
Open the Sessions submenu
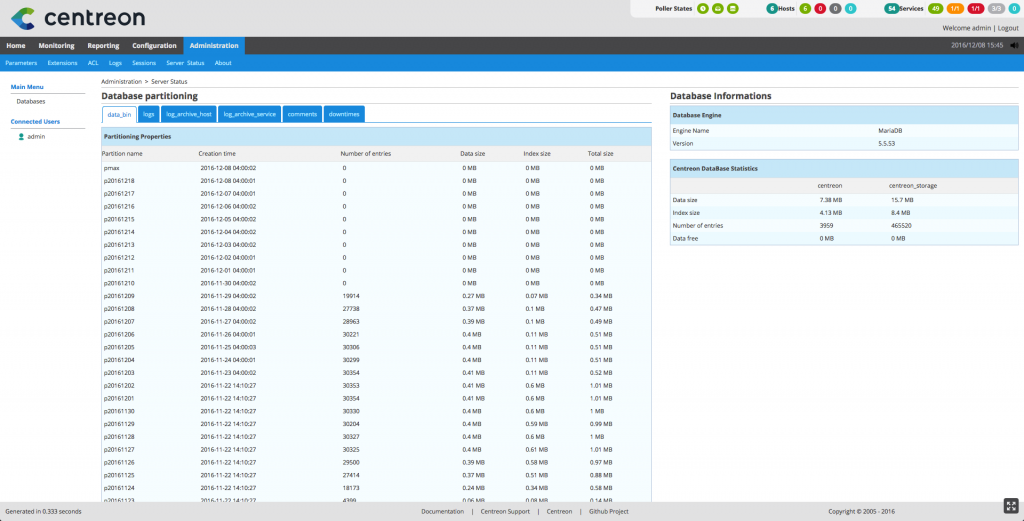[x=144, y=63]
